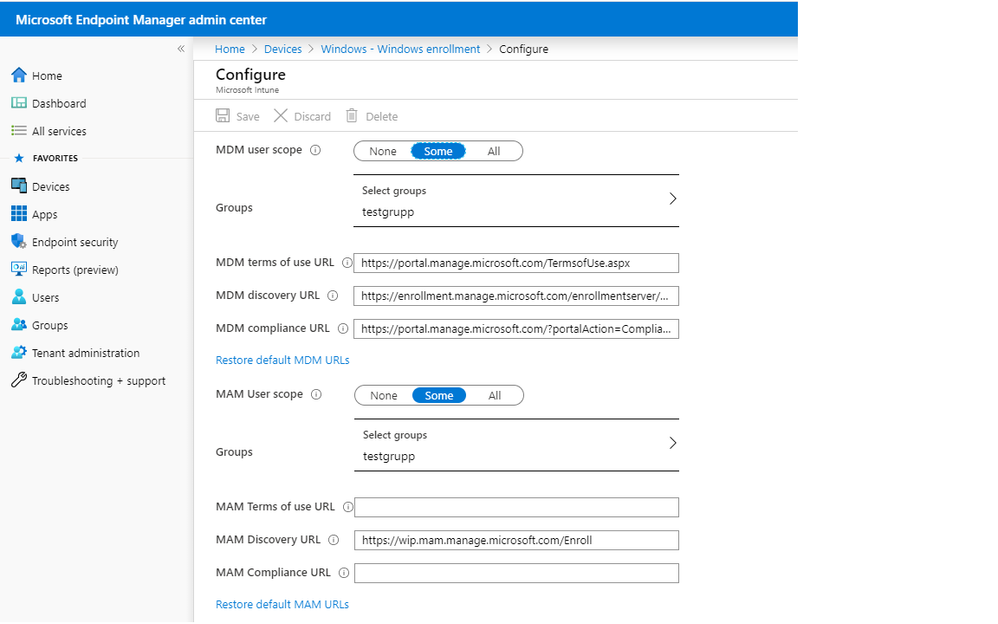
Task: Expand MAM Select groups chevron
Action: coord(672,443)
